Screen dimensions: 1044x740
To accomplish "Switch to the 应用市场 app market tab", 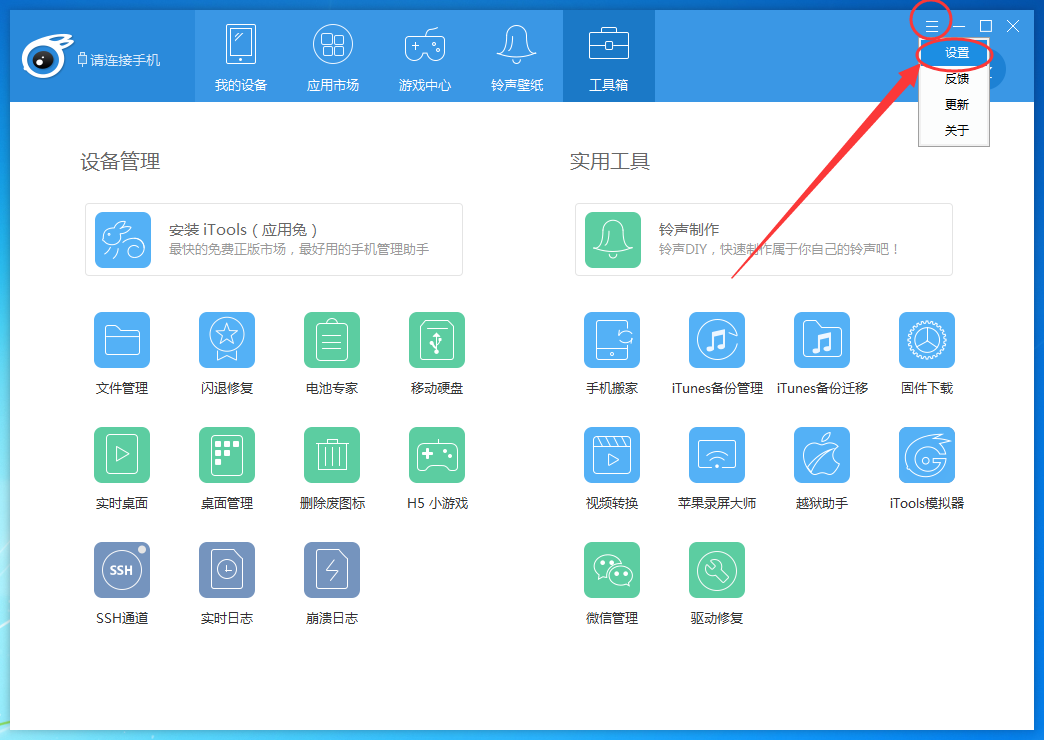I will click(331, 56).
